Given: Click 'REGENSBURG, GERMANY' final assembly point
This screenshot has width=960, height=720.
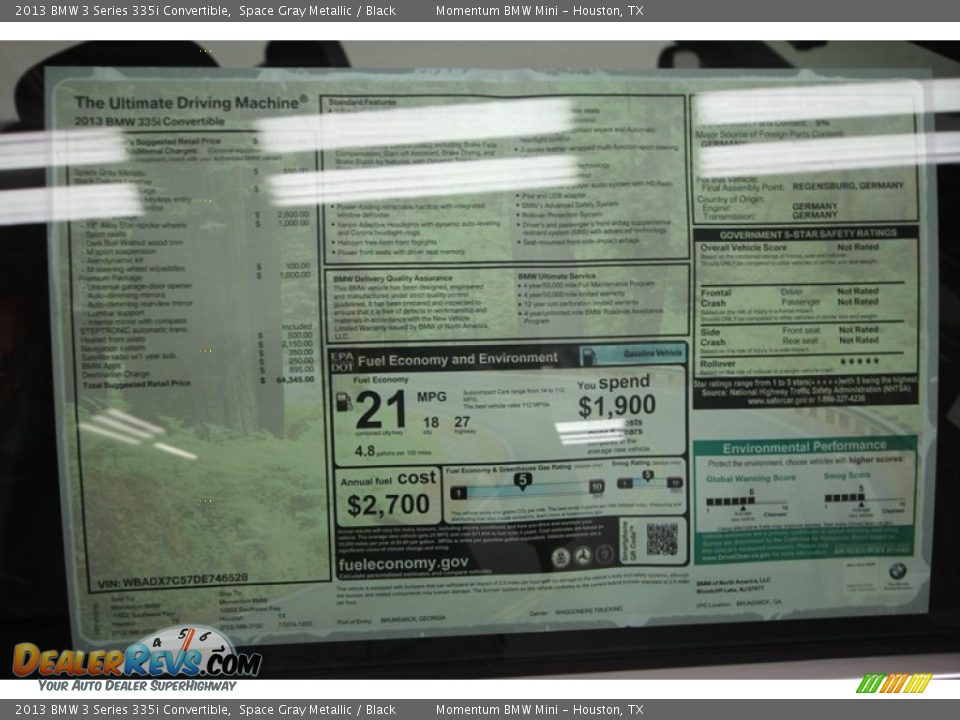Looking at the screenshot, I should [848, 186].
